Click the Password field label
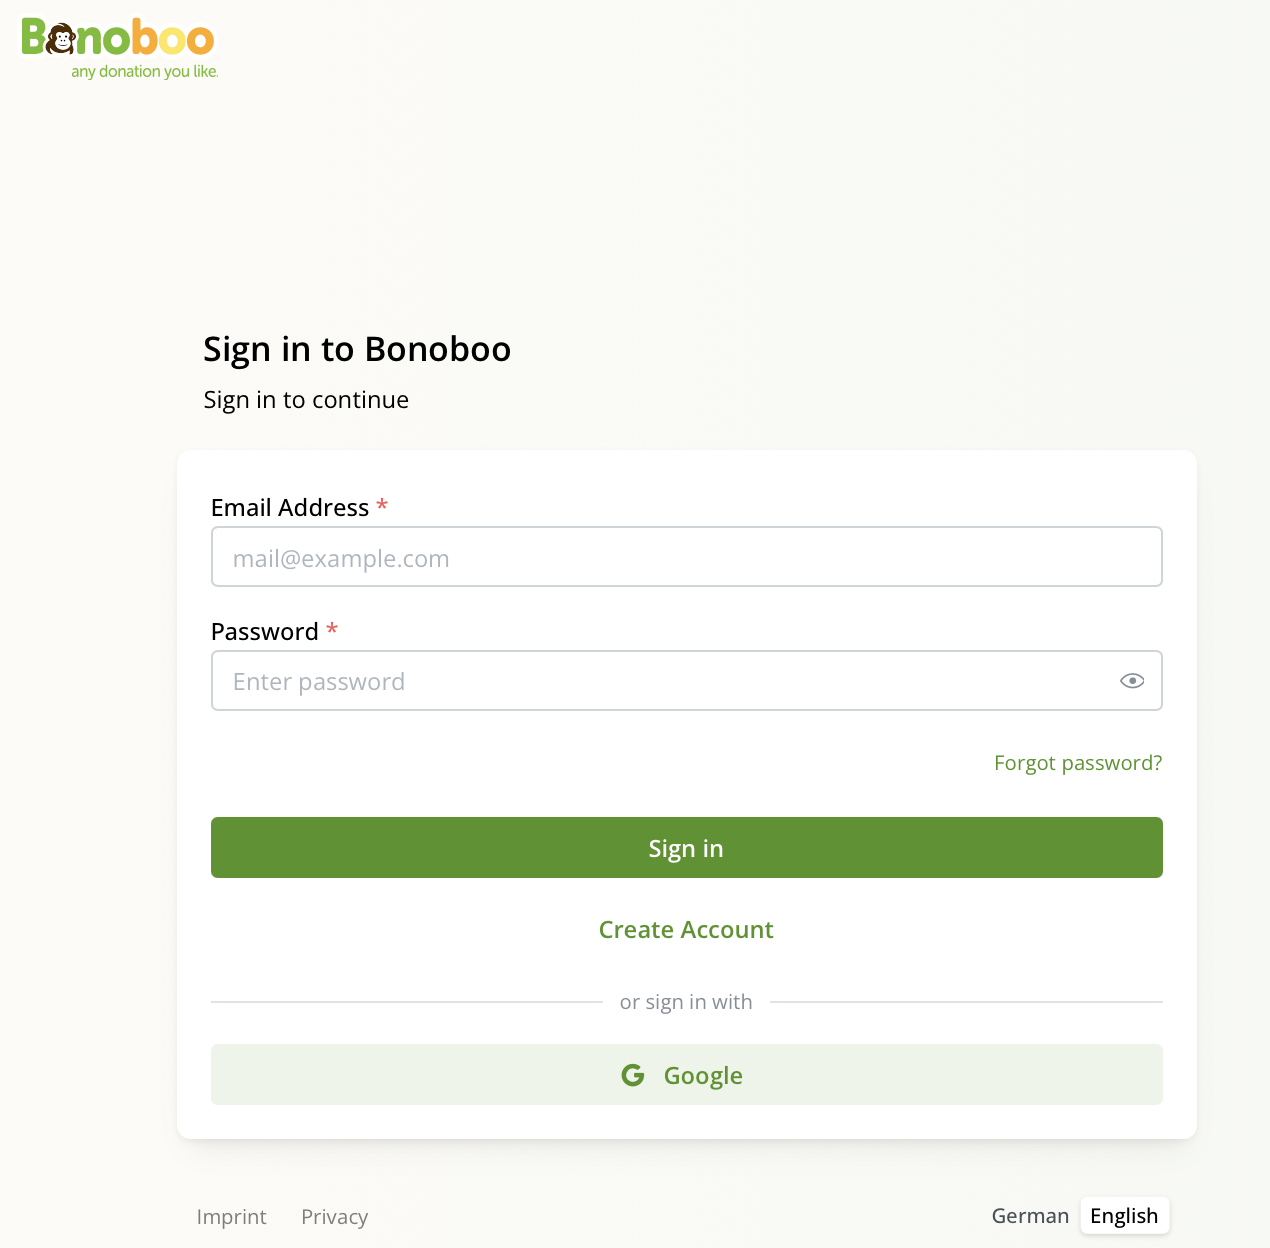 click(265, 632)
